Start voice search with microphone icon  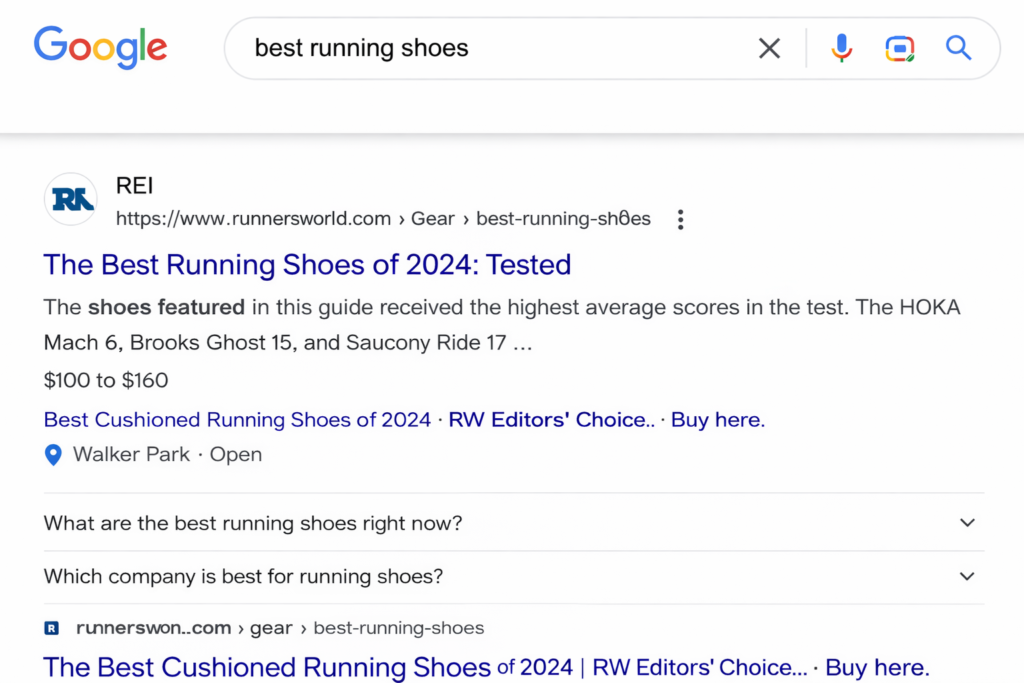click(x=841, y=48)
